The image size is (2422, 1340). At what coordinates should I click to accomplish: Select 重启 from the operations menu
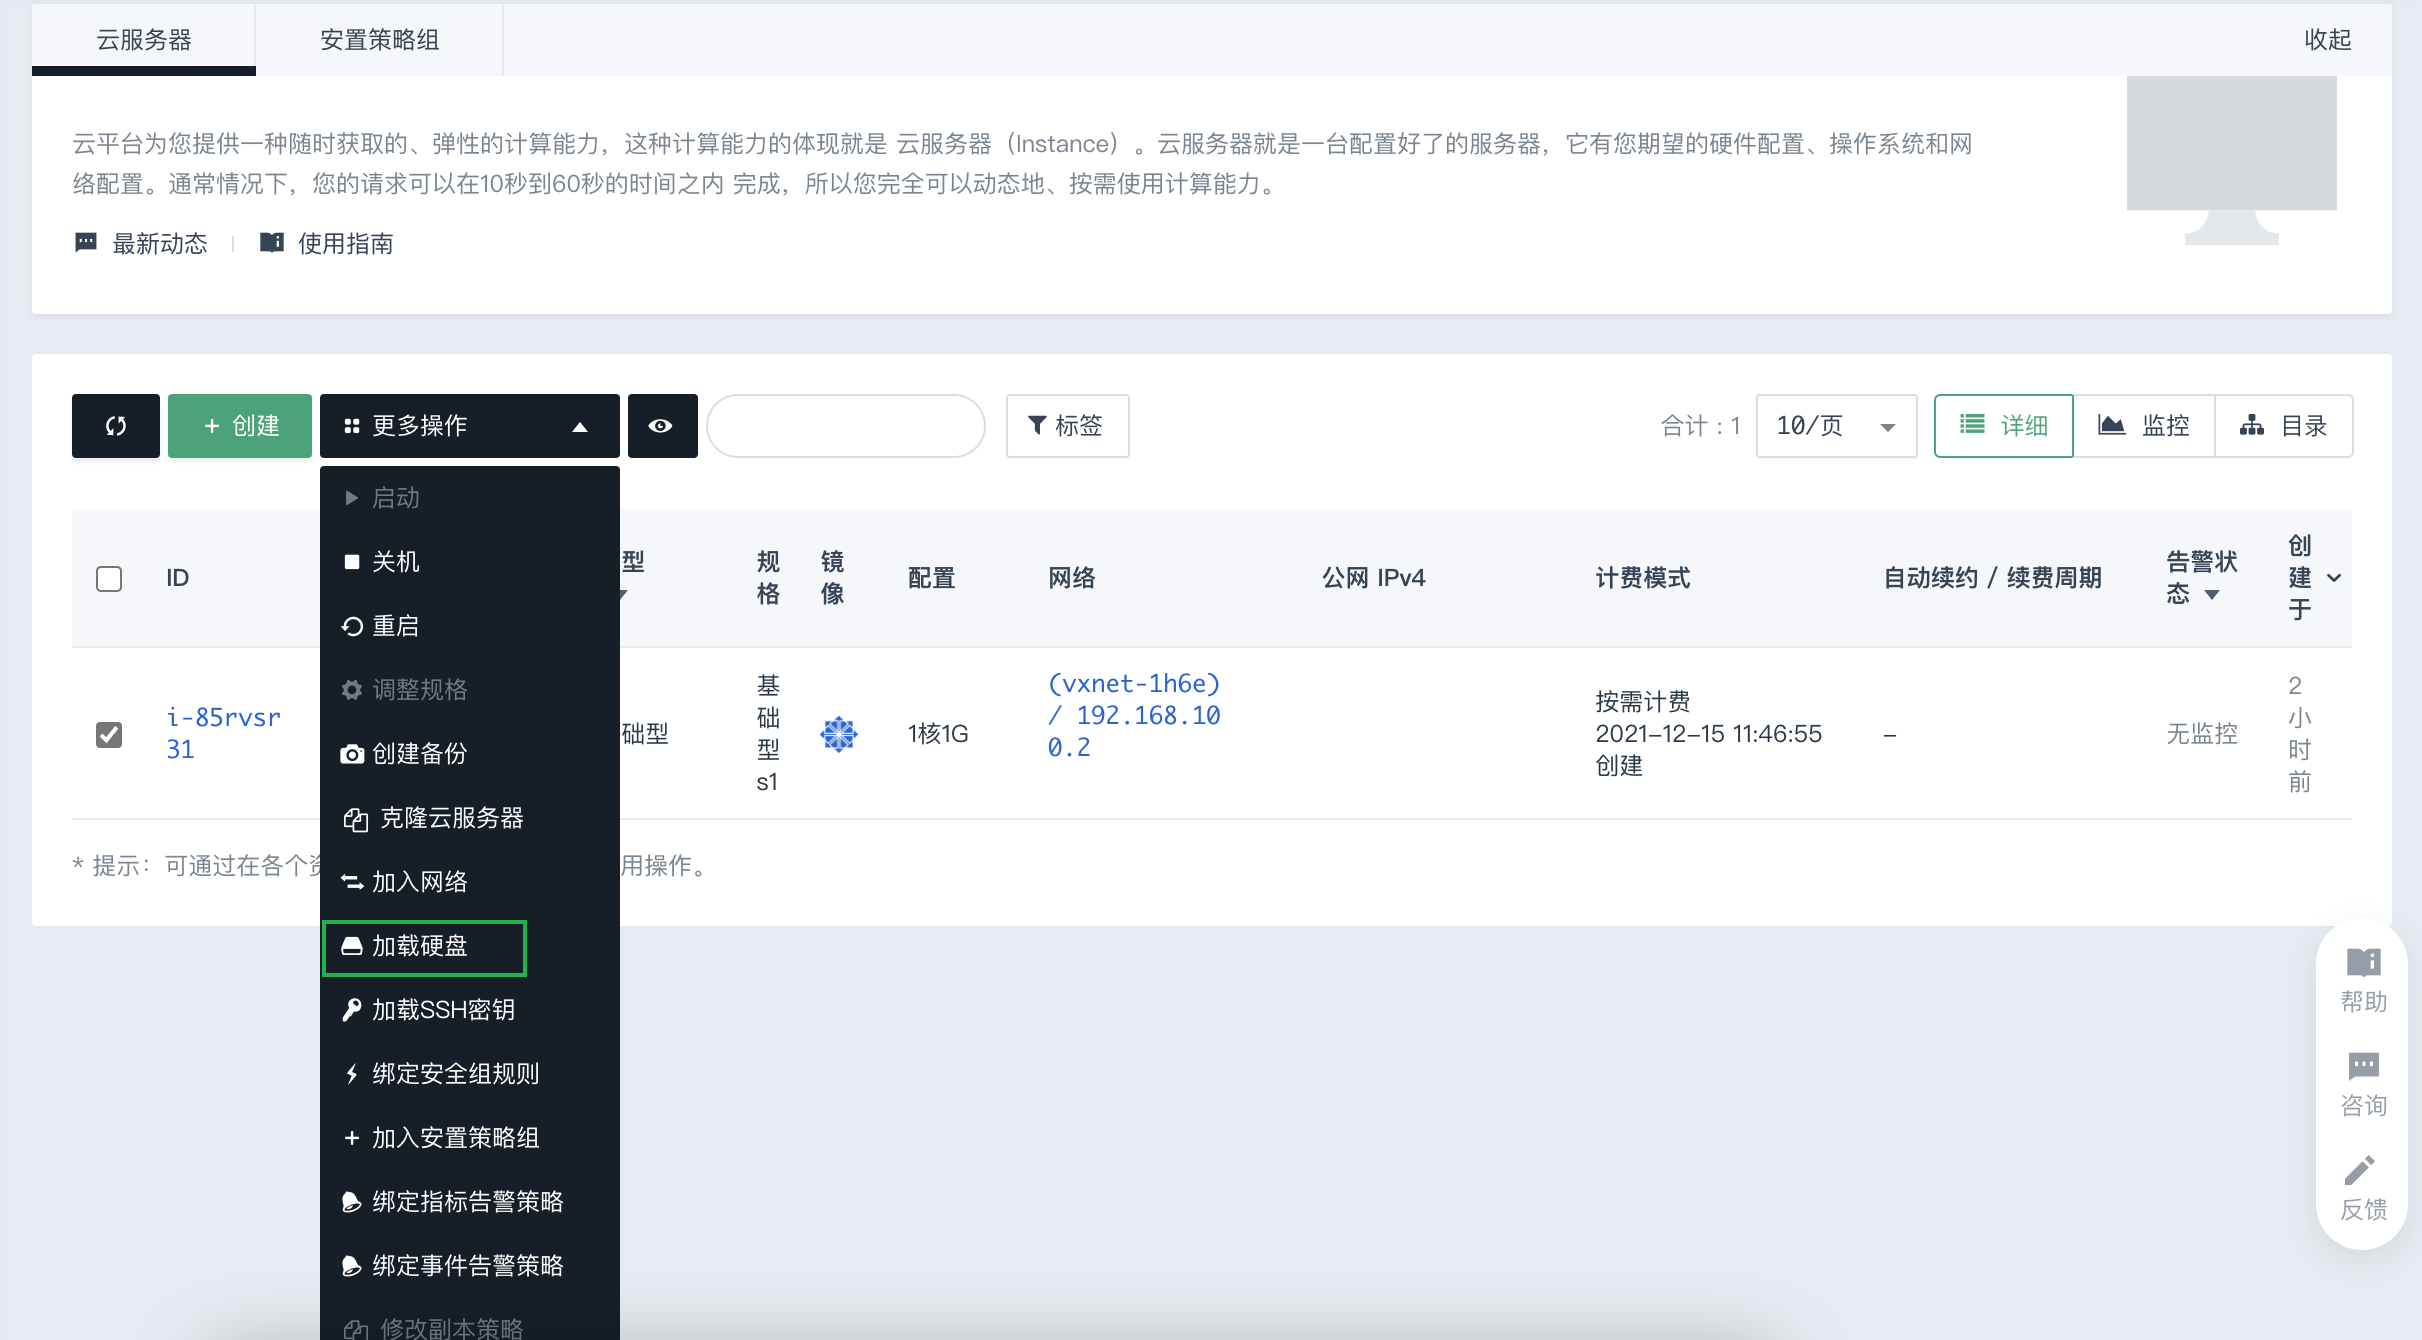click(470, 626)
